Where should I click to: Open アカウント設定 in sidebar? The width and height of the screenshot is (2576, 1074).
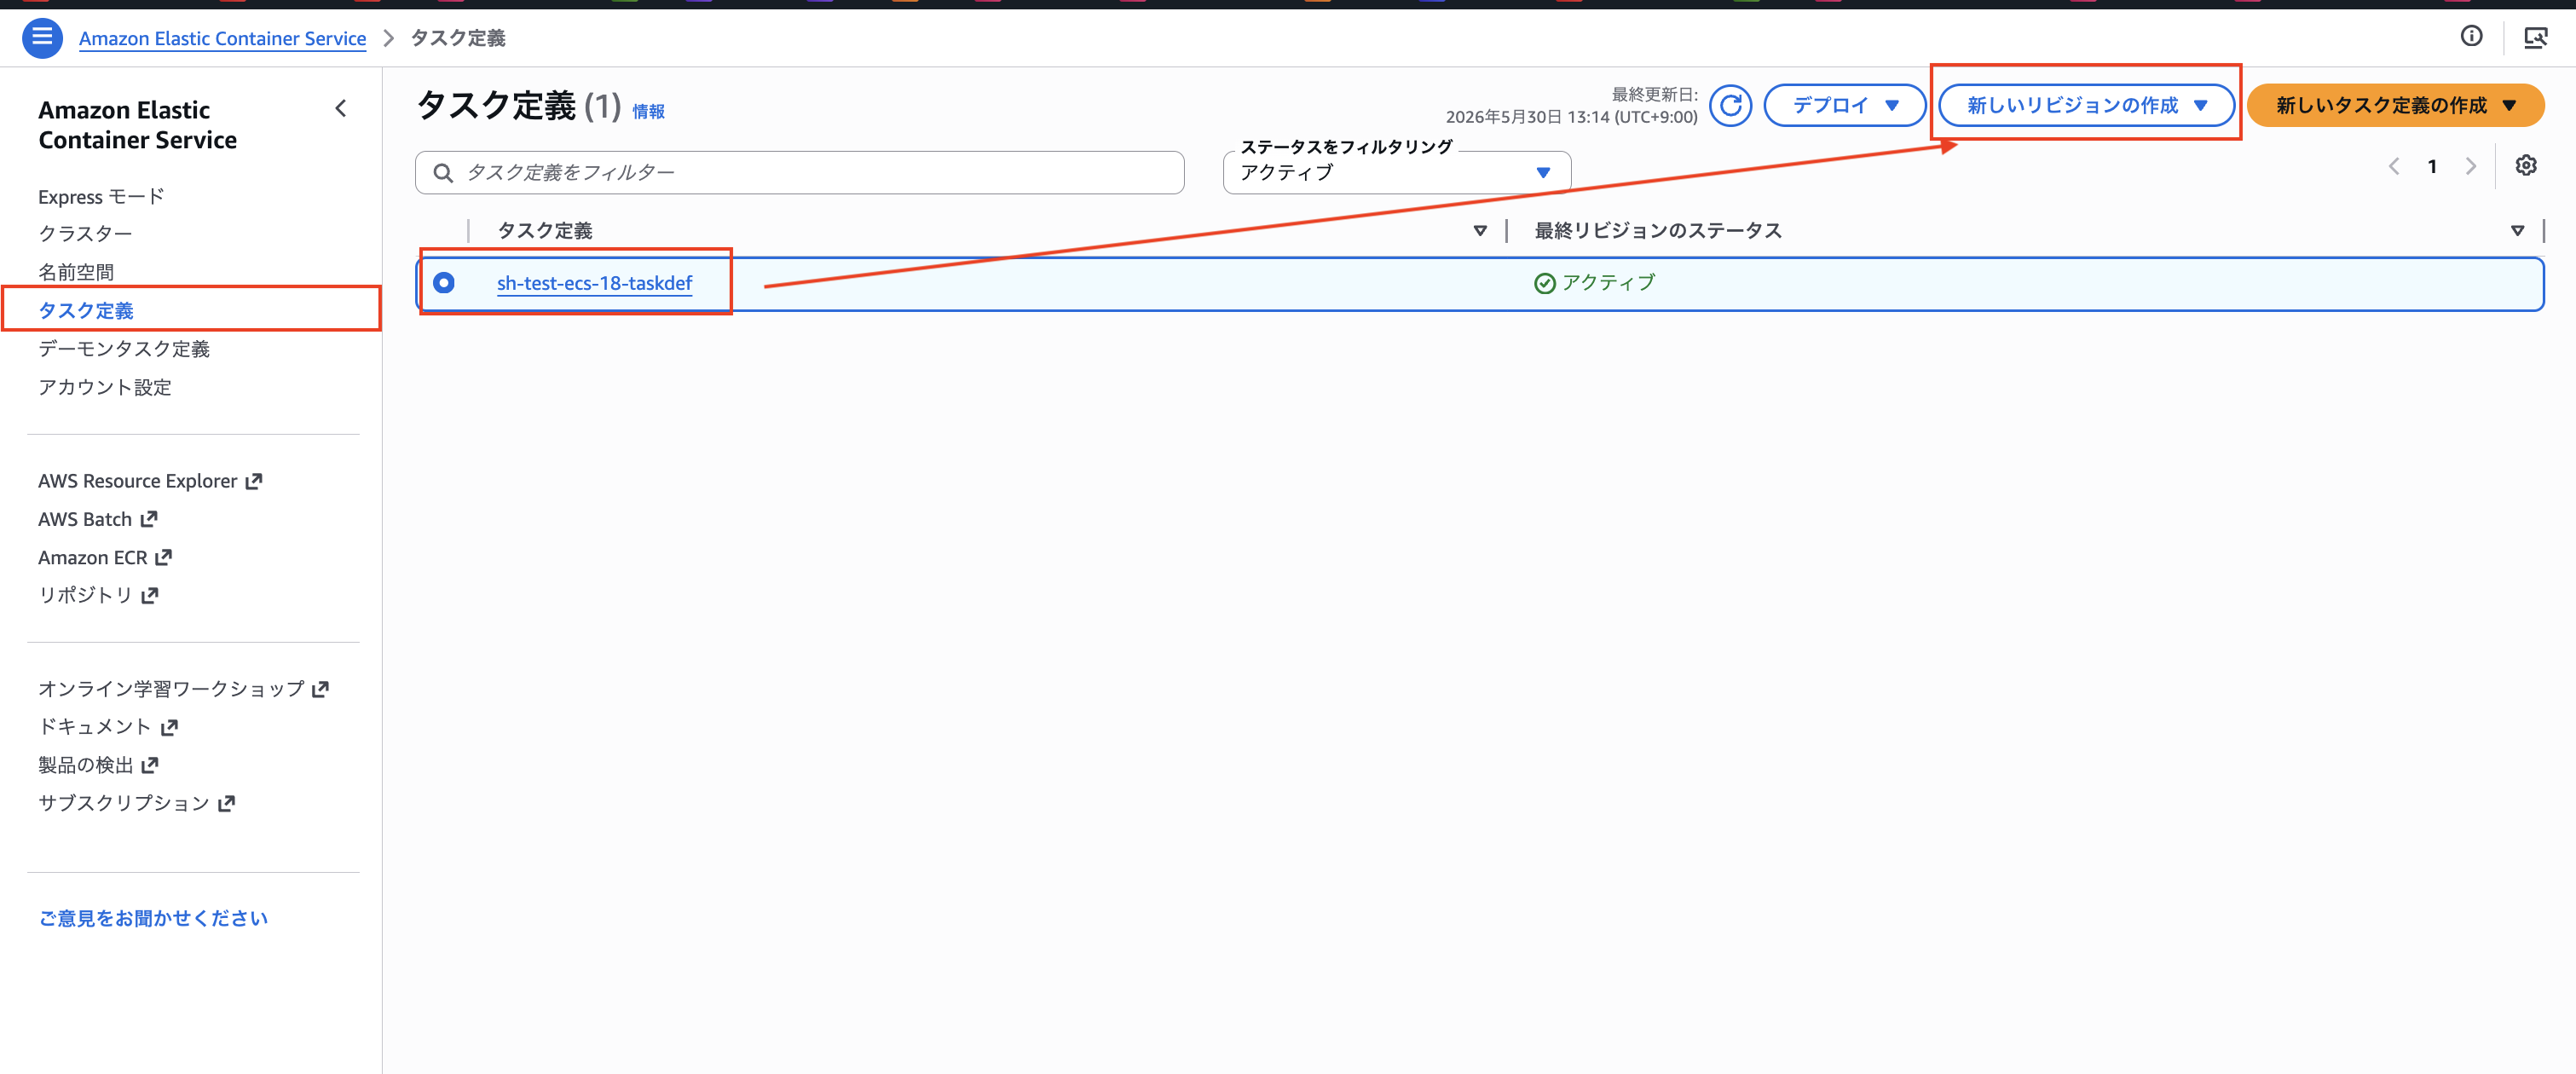pyautogui.click(x=105, y=387)
